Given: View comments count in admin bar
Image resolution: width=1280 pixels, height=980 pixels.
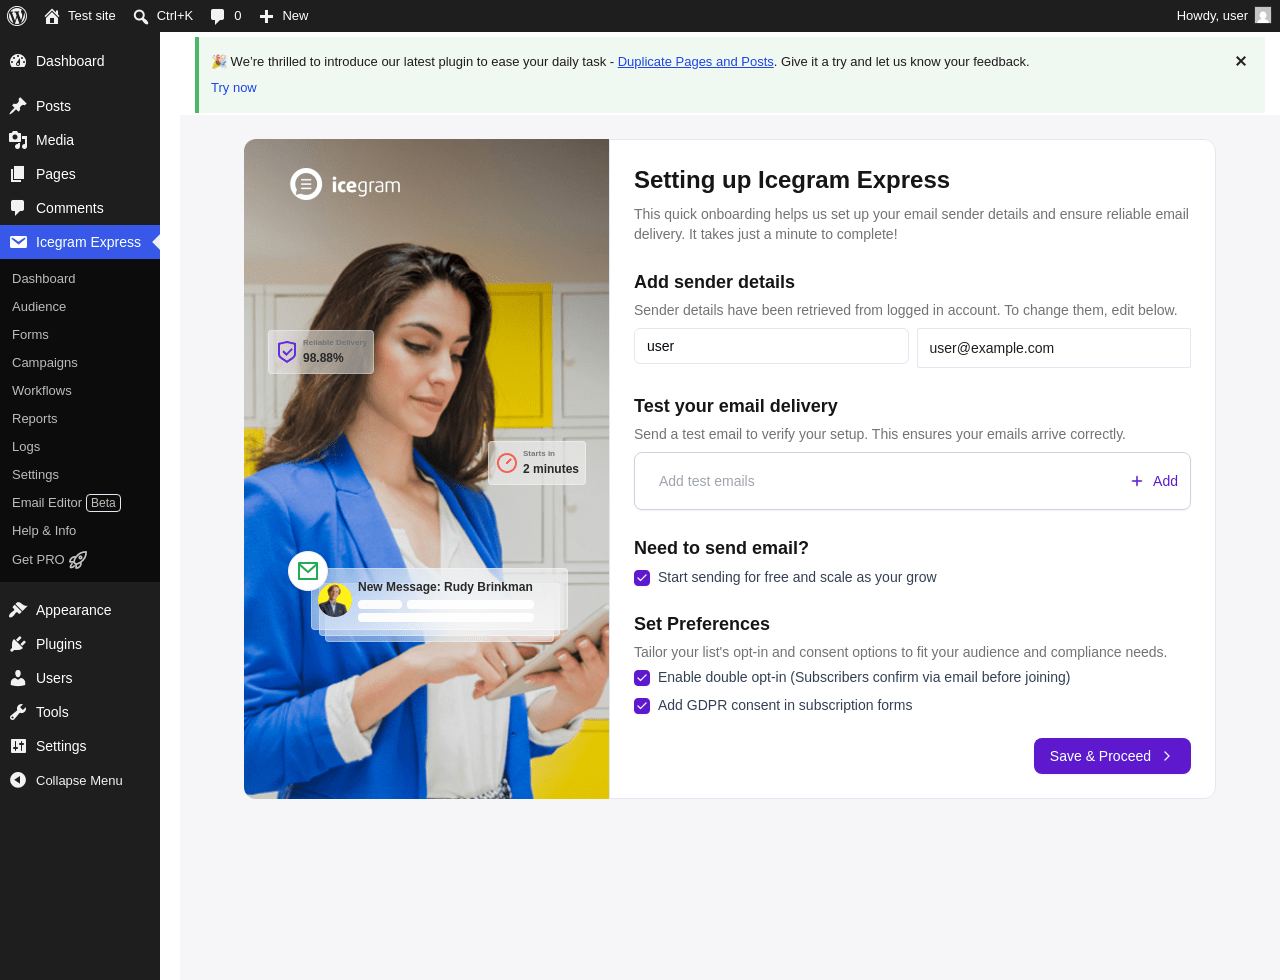Looking at the screenshot, I should [x=226, y=16].
